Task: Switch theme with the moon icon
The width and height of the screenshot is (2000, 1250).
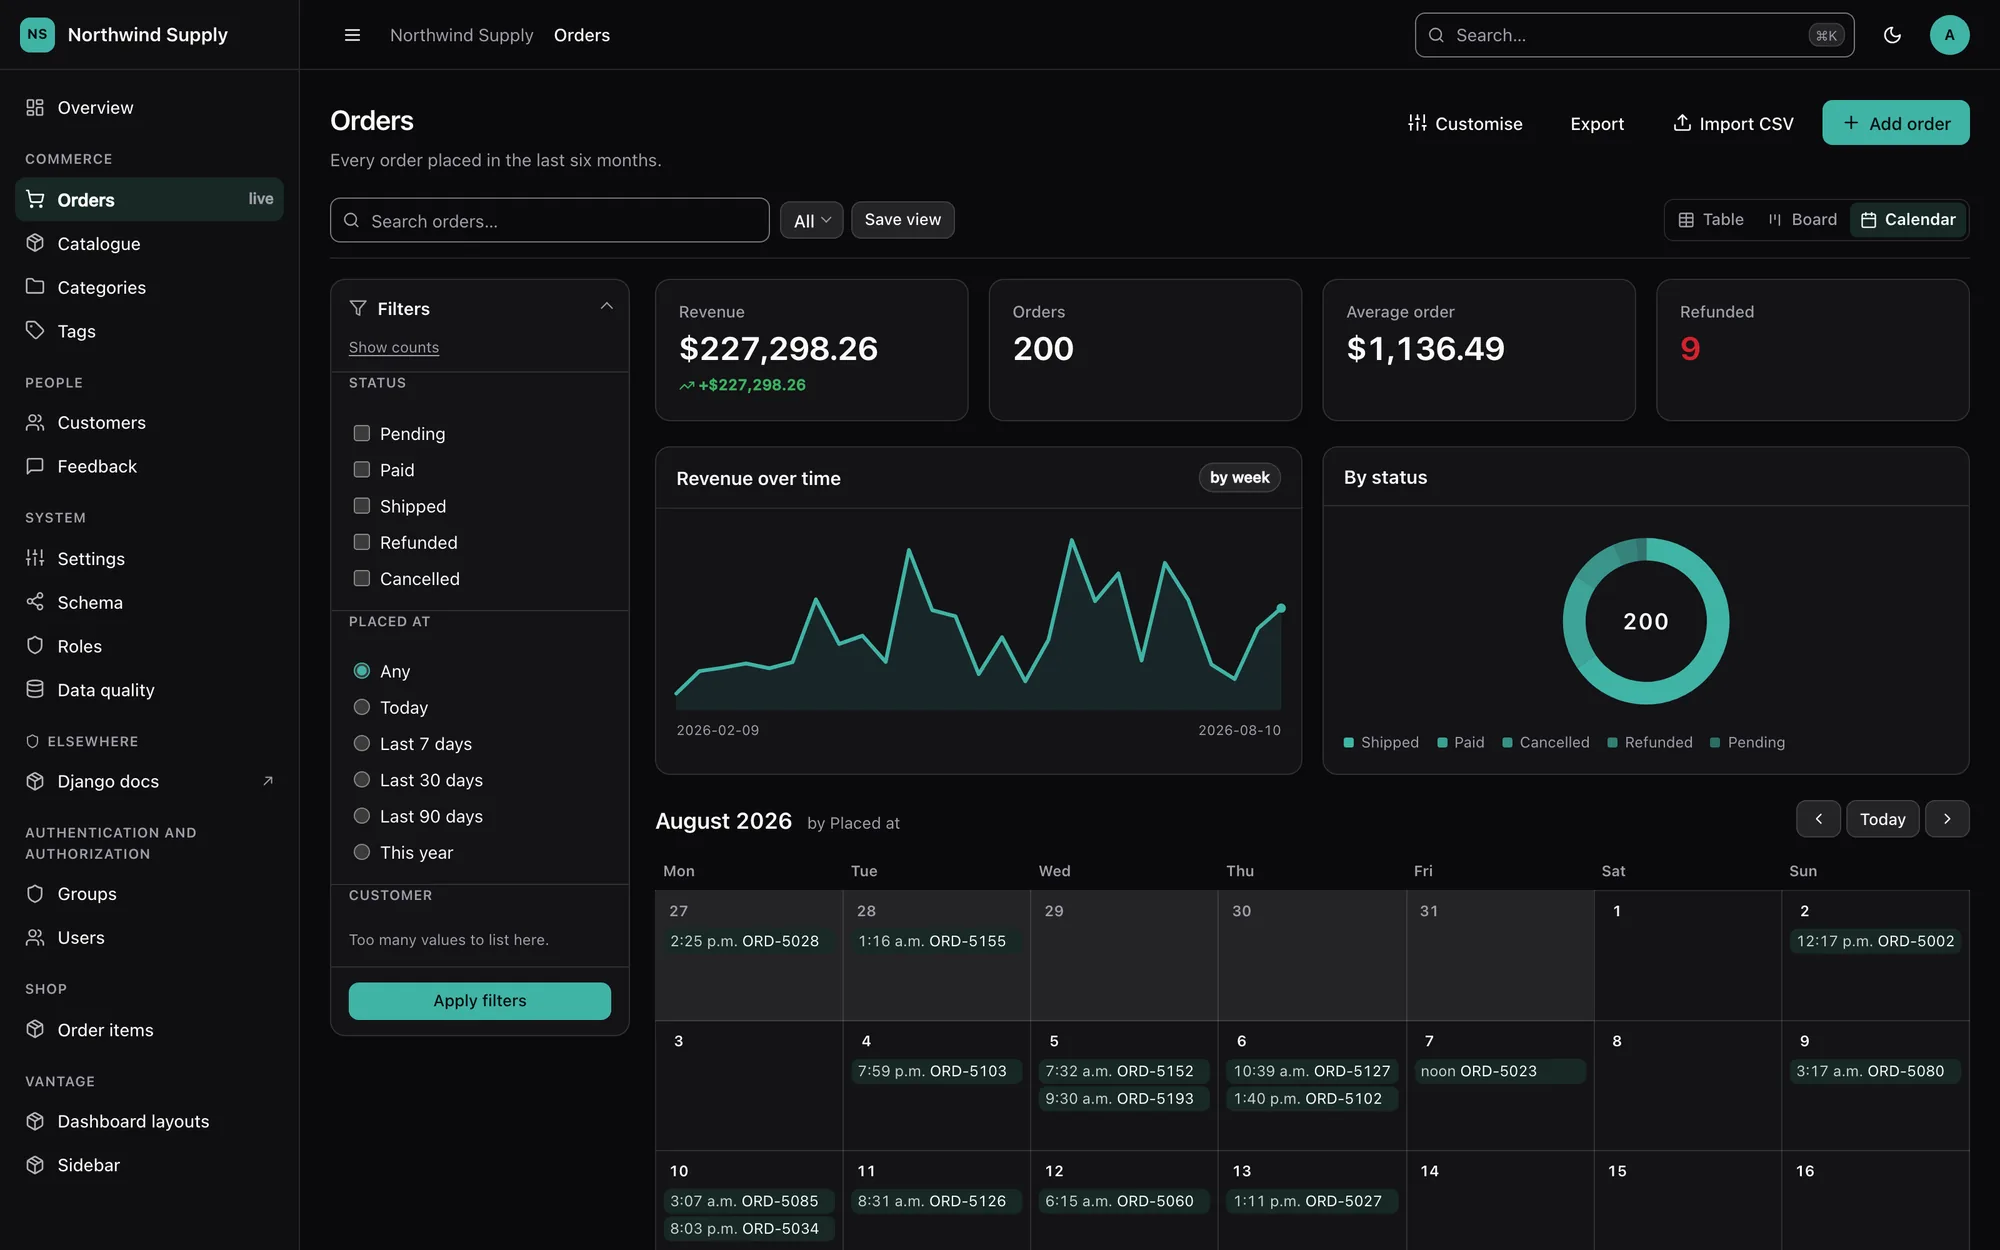Action: tap(1892, 35)
